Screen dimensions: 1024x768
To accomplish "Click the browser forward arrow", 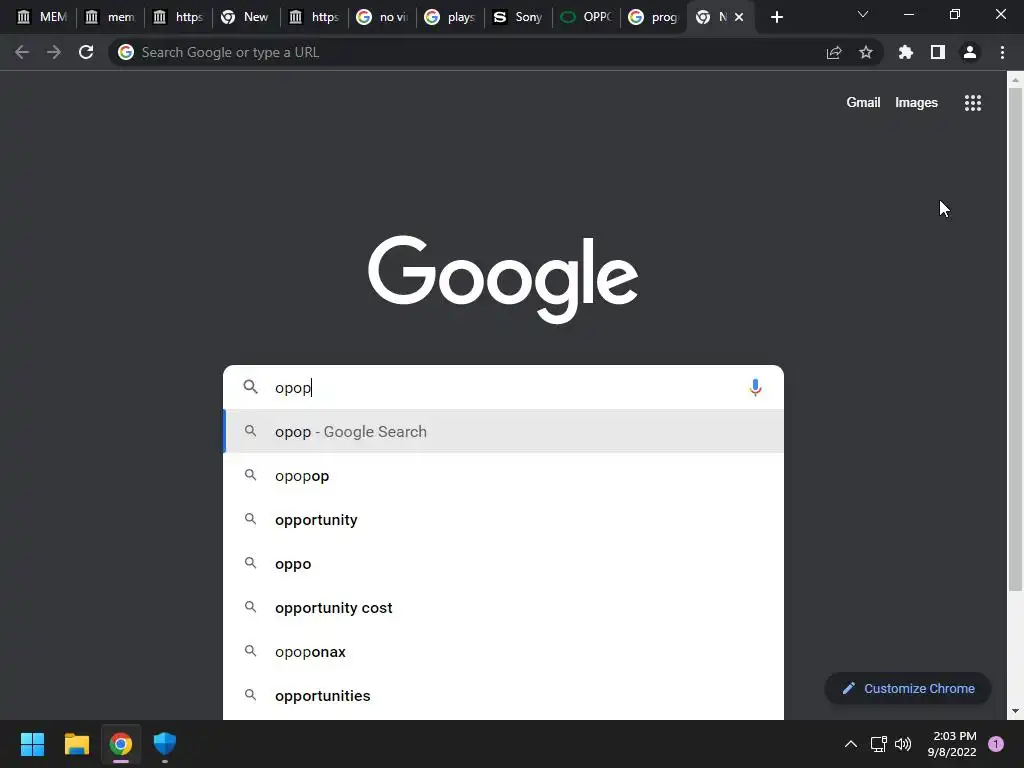I will click(x=54, y=52).
